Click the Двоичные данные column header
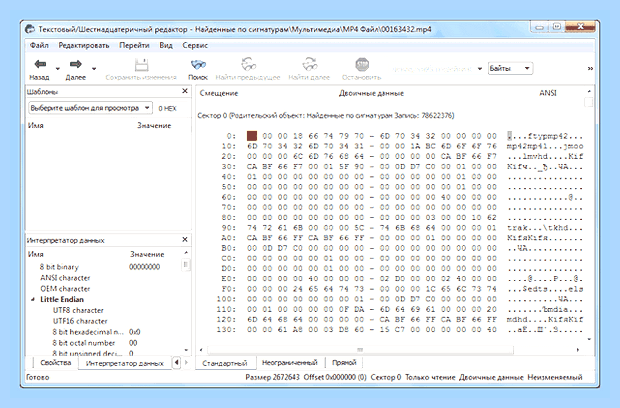The width and height of the screenshot is (620, 408). [x=371, y=93]
